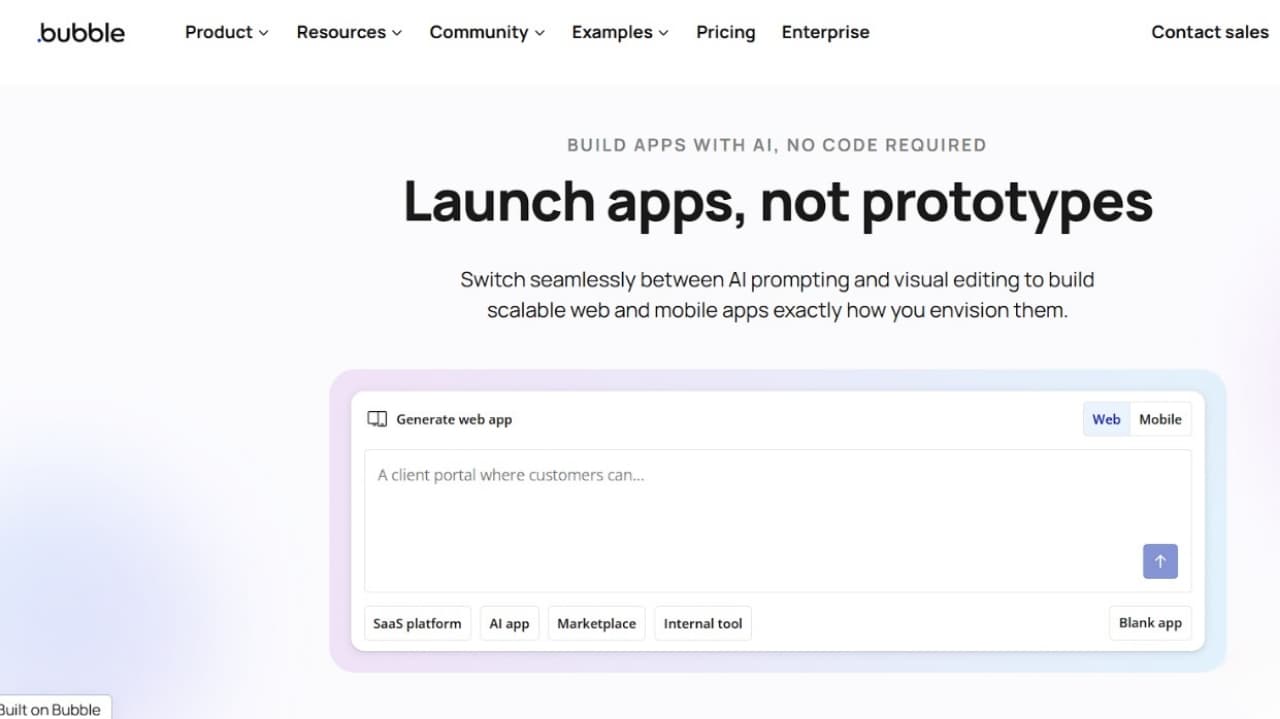Click the book icon beside Generate web app

(x=377, y=419)
